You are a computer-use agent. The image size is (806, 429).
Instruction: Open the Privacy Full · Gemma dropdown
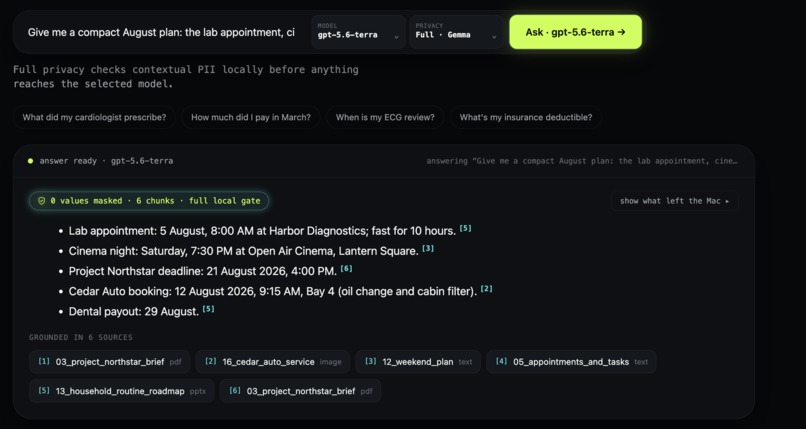pyautogui.click(x=456, y=32)
